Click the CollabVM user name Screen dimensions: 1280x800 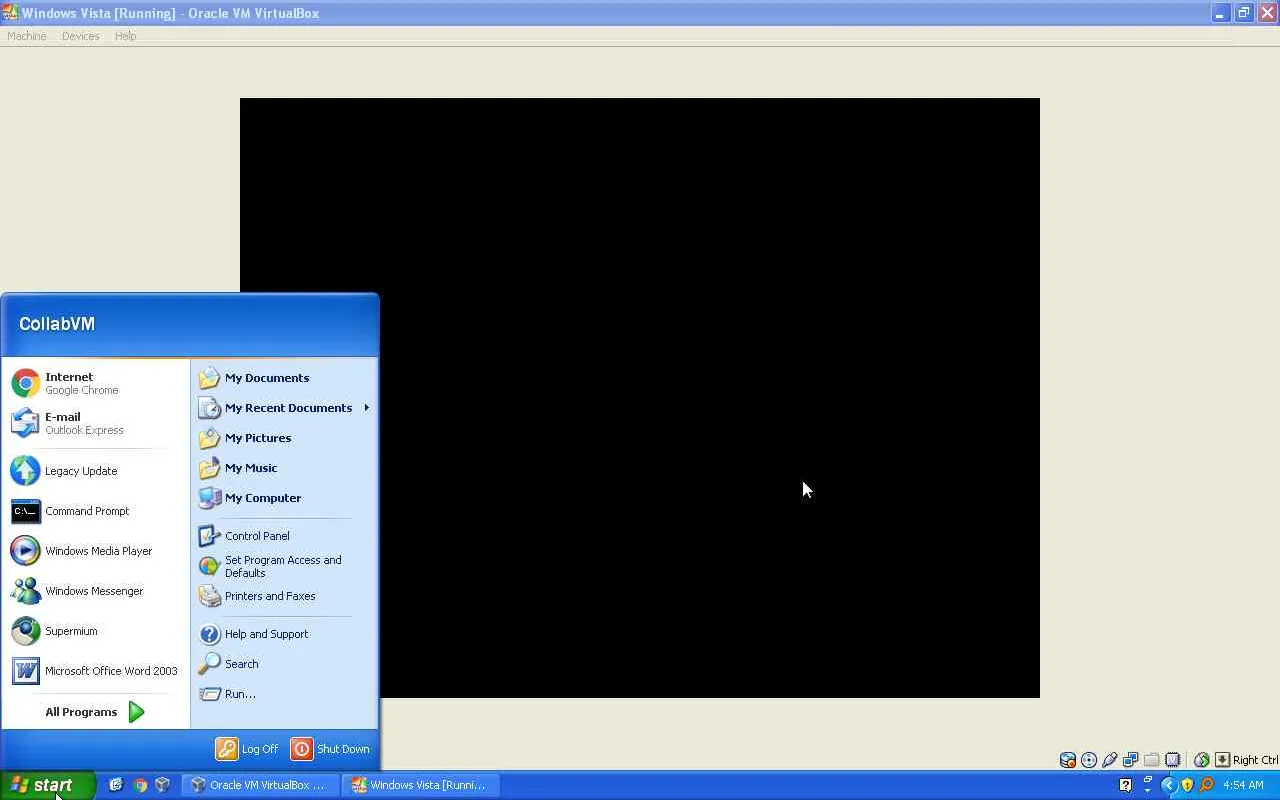(x=57, y=324)
